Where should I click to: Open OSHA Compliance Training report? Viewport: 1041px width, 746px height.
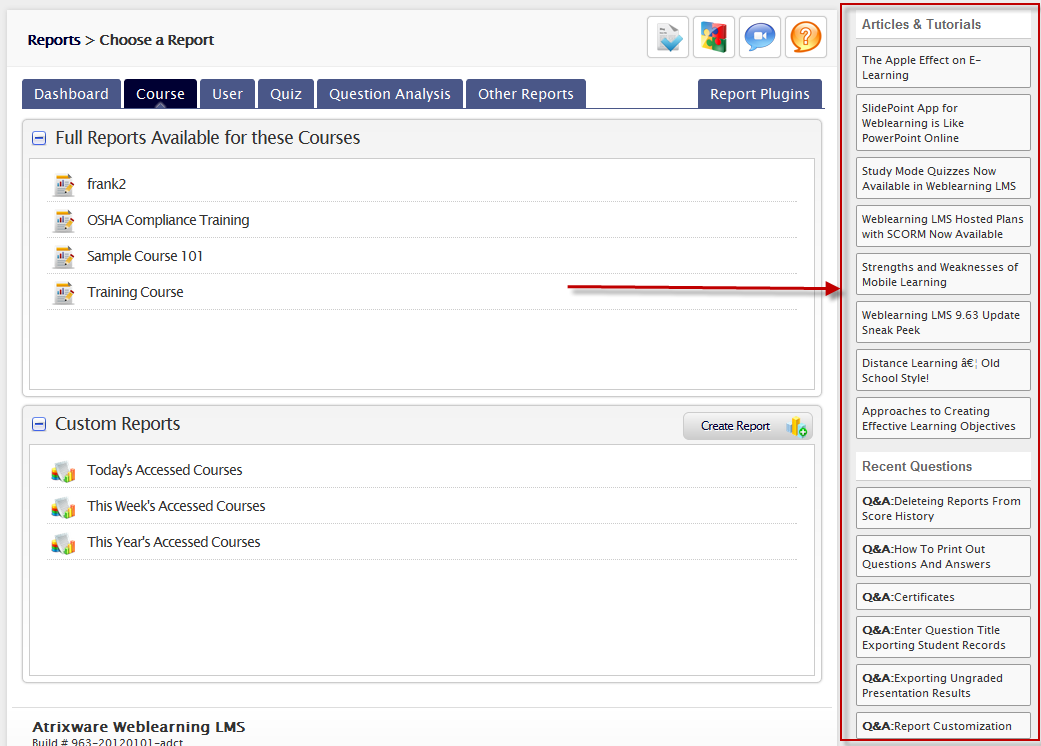click(168, 220)
